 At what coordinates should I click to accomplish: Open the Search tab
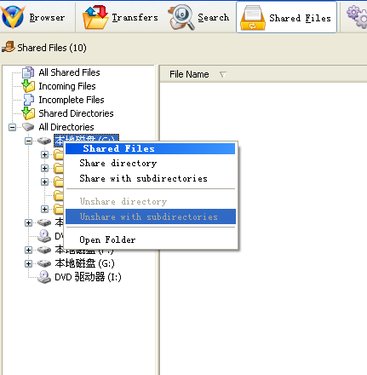[x=200, y=17]
